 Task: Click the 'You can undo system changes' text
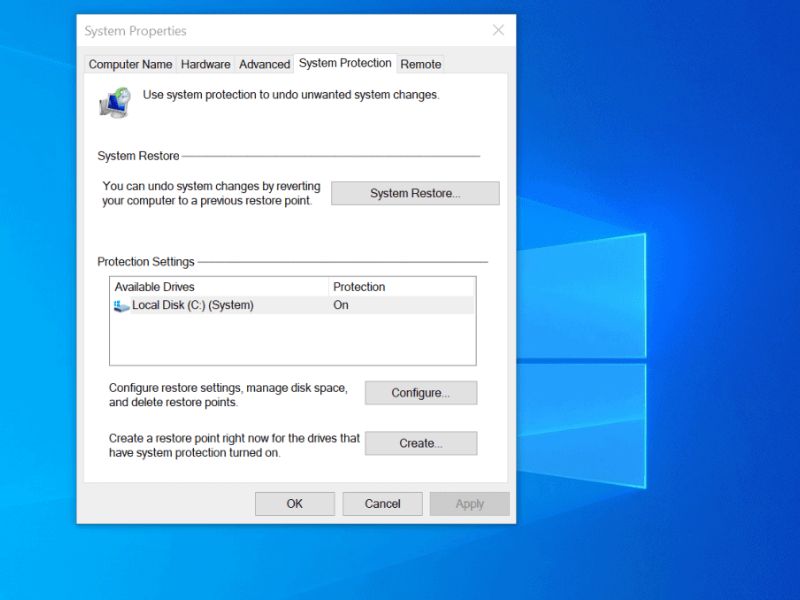pos(211,193)
